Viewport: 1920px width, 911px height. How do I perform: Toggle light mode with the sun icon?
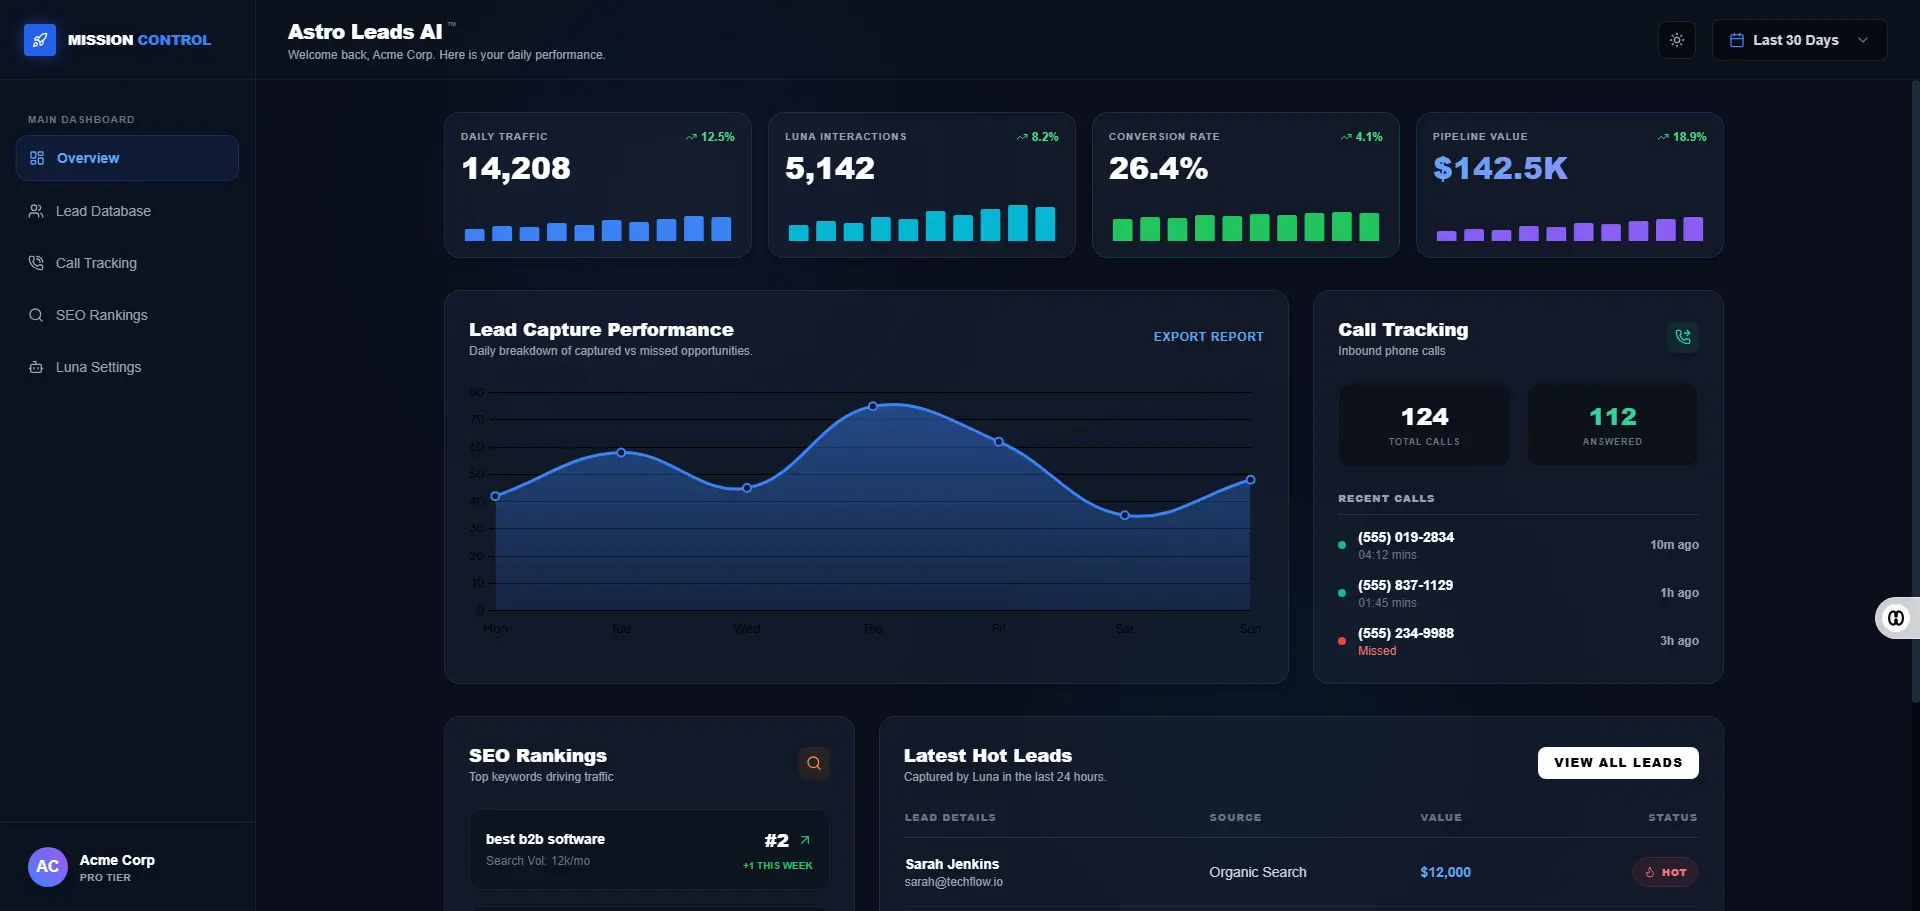[x=1677, y=40]
